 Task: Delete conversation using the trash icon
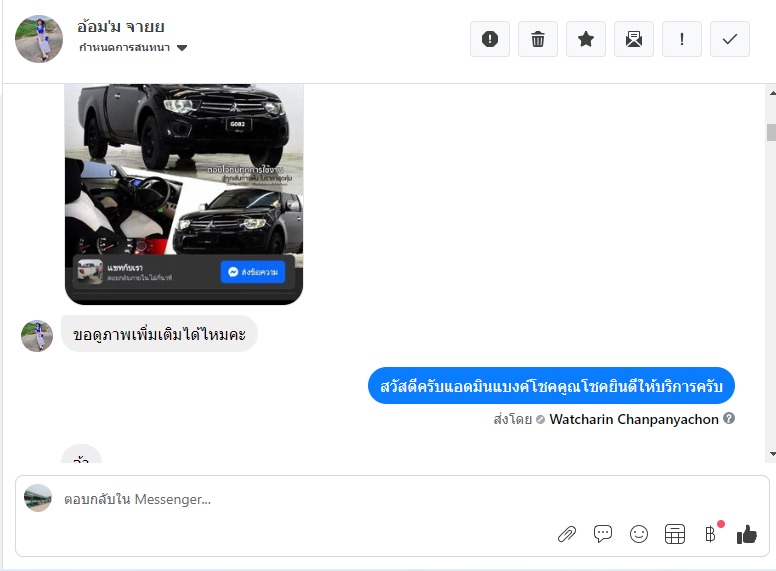(x=538, y=39)
